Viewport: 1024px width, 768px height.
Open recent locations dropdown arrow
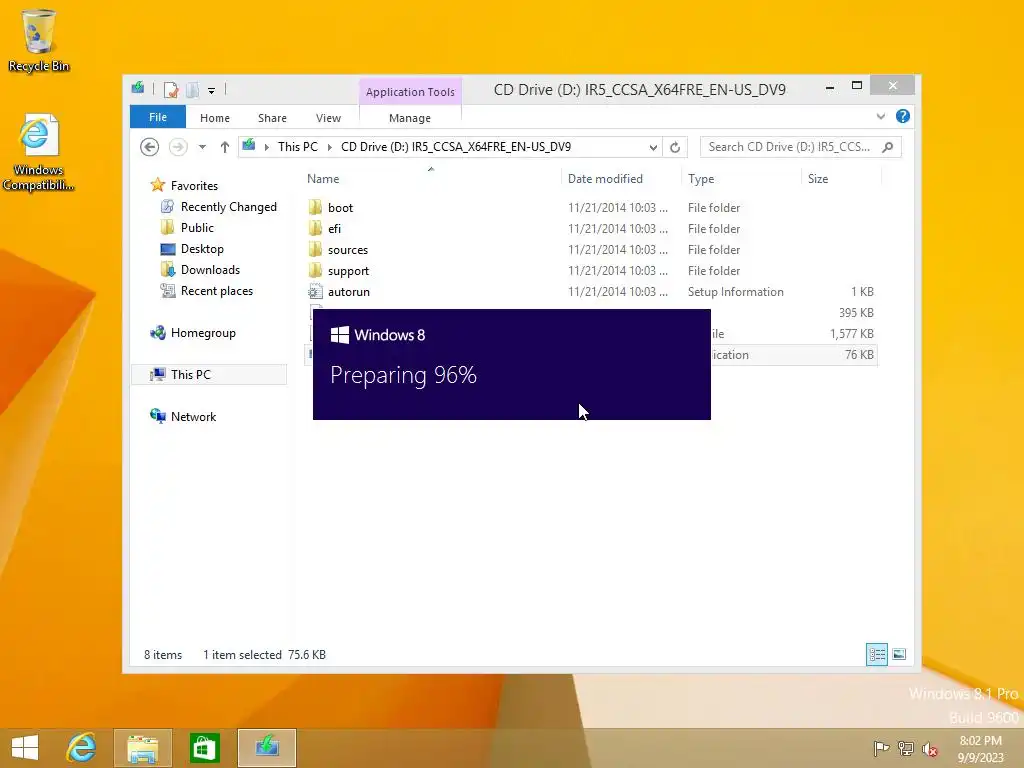pos(202,148)
